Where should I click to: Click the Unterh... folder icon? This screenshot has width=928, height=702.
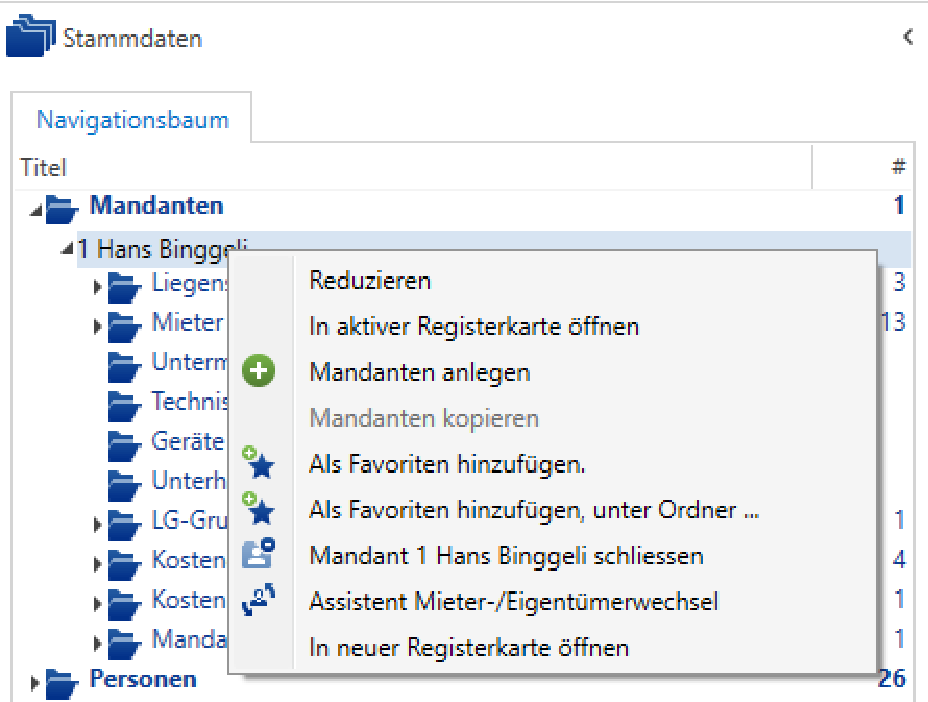[125, 485]
